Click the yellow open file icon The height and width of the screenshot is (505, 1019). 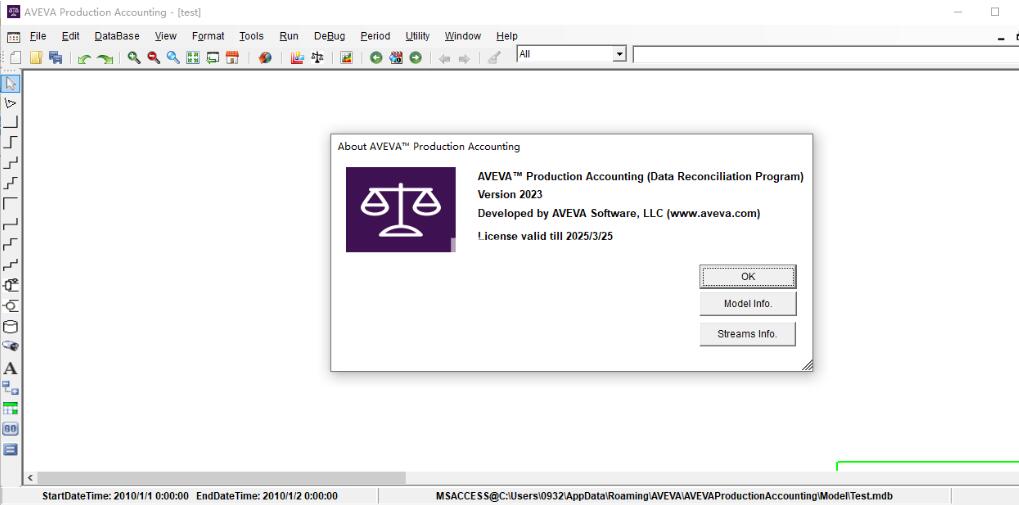click(36, 58)
